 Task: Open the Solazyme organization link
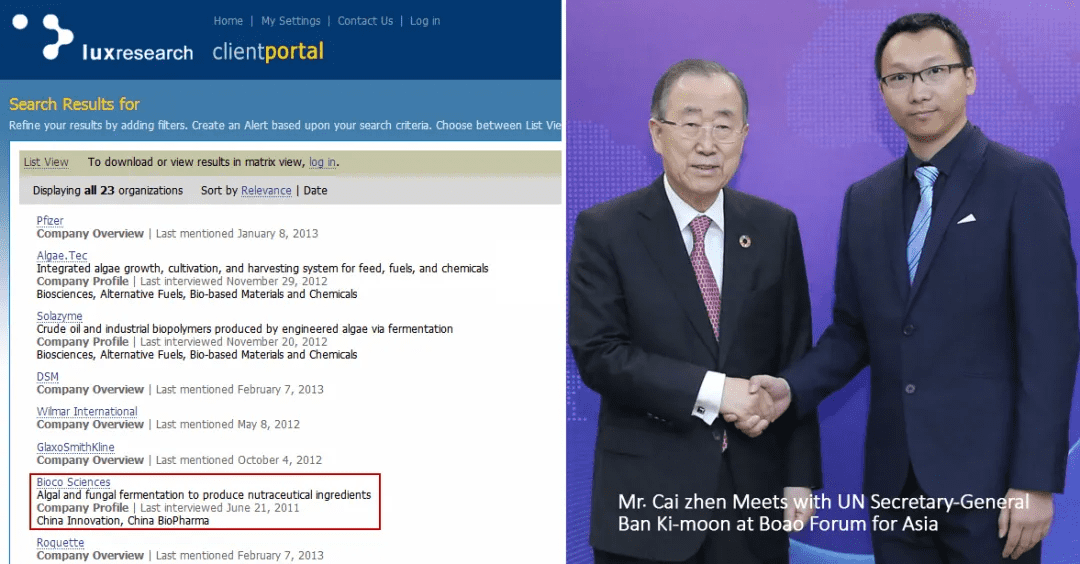pos(59,316)
